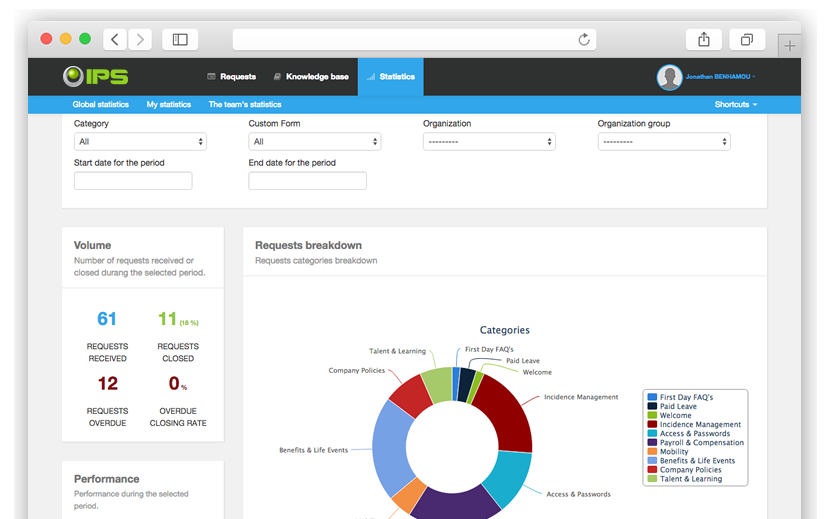Toggle First Day FAQ's legend swatch
This screenshot has height=519, width=829.
[652, 397]
